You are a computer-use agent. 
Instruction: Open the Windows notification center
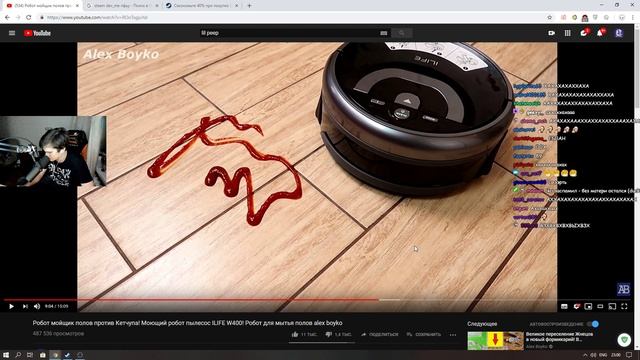point(629,355)
